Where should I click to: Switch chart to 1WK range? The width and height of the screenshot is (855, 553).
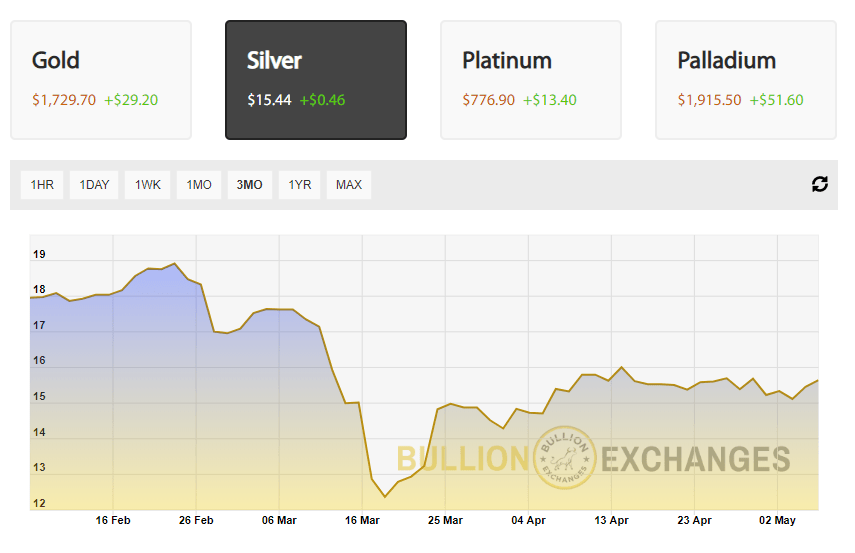(x=148, y=185)
